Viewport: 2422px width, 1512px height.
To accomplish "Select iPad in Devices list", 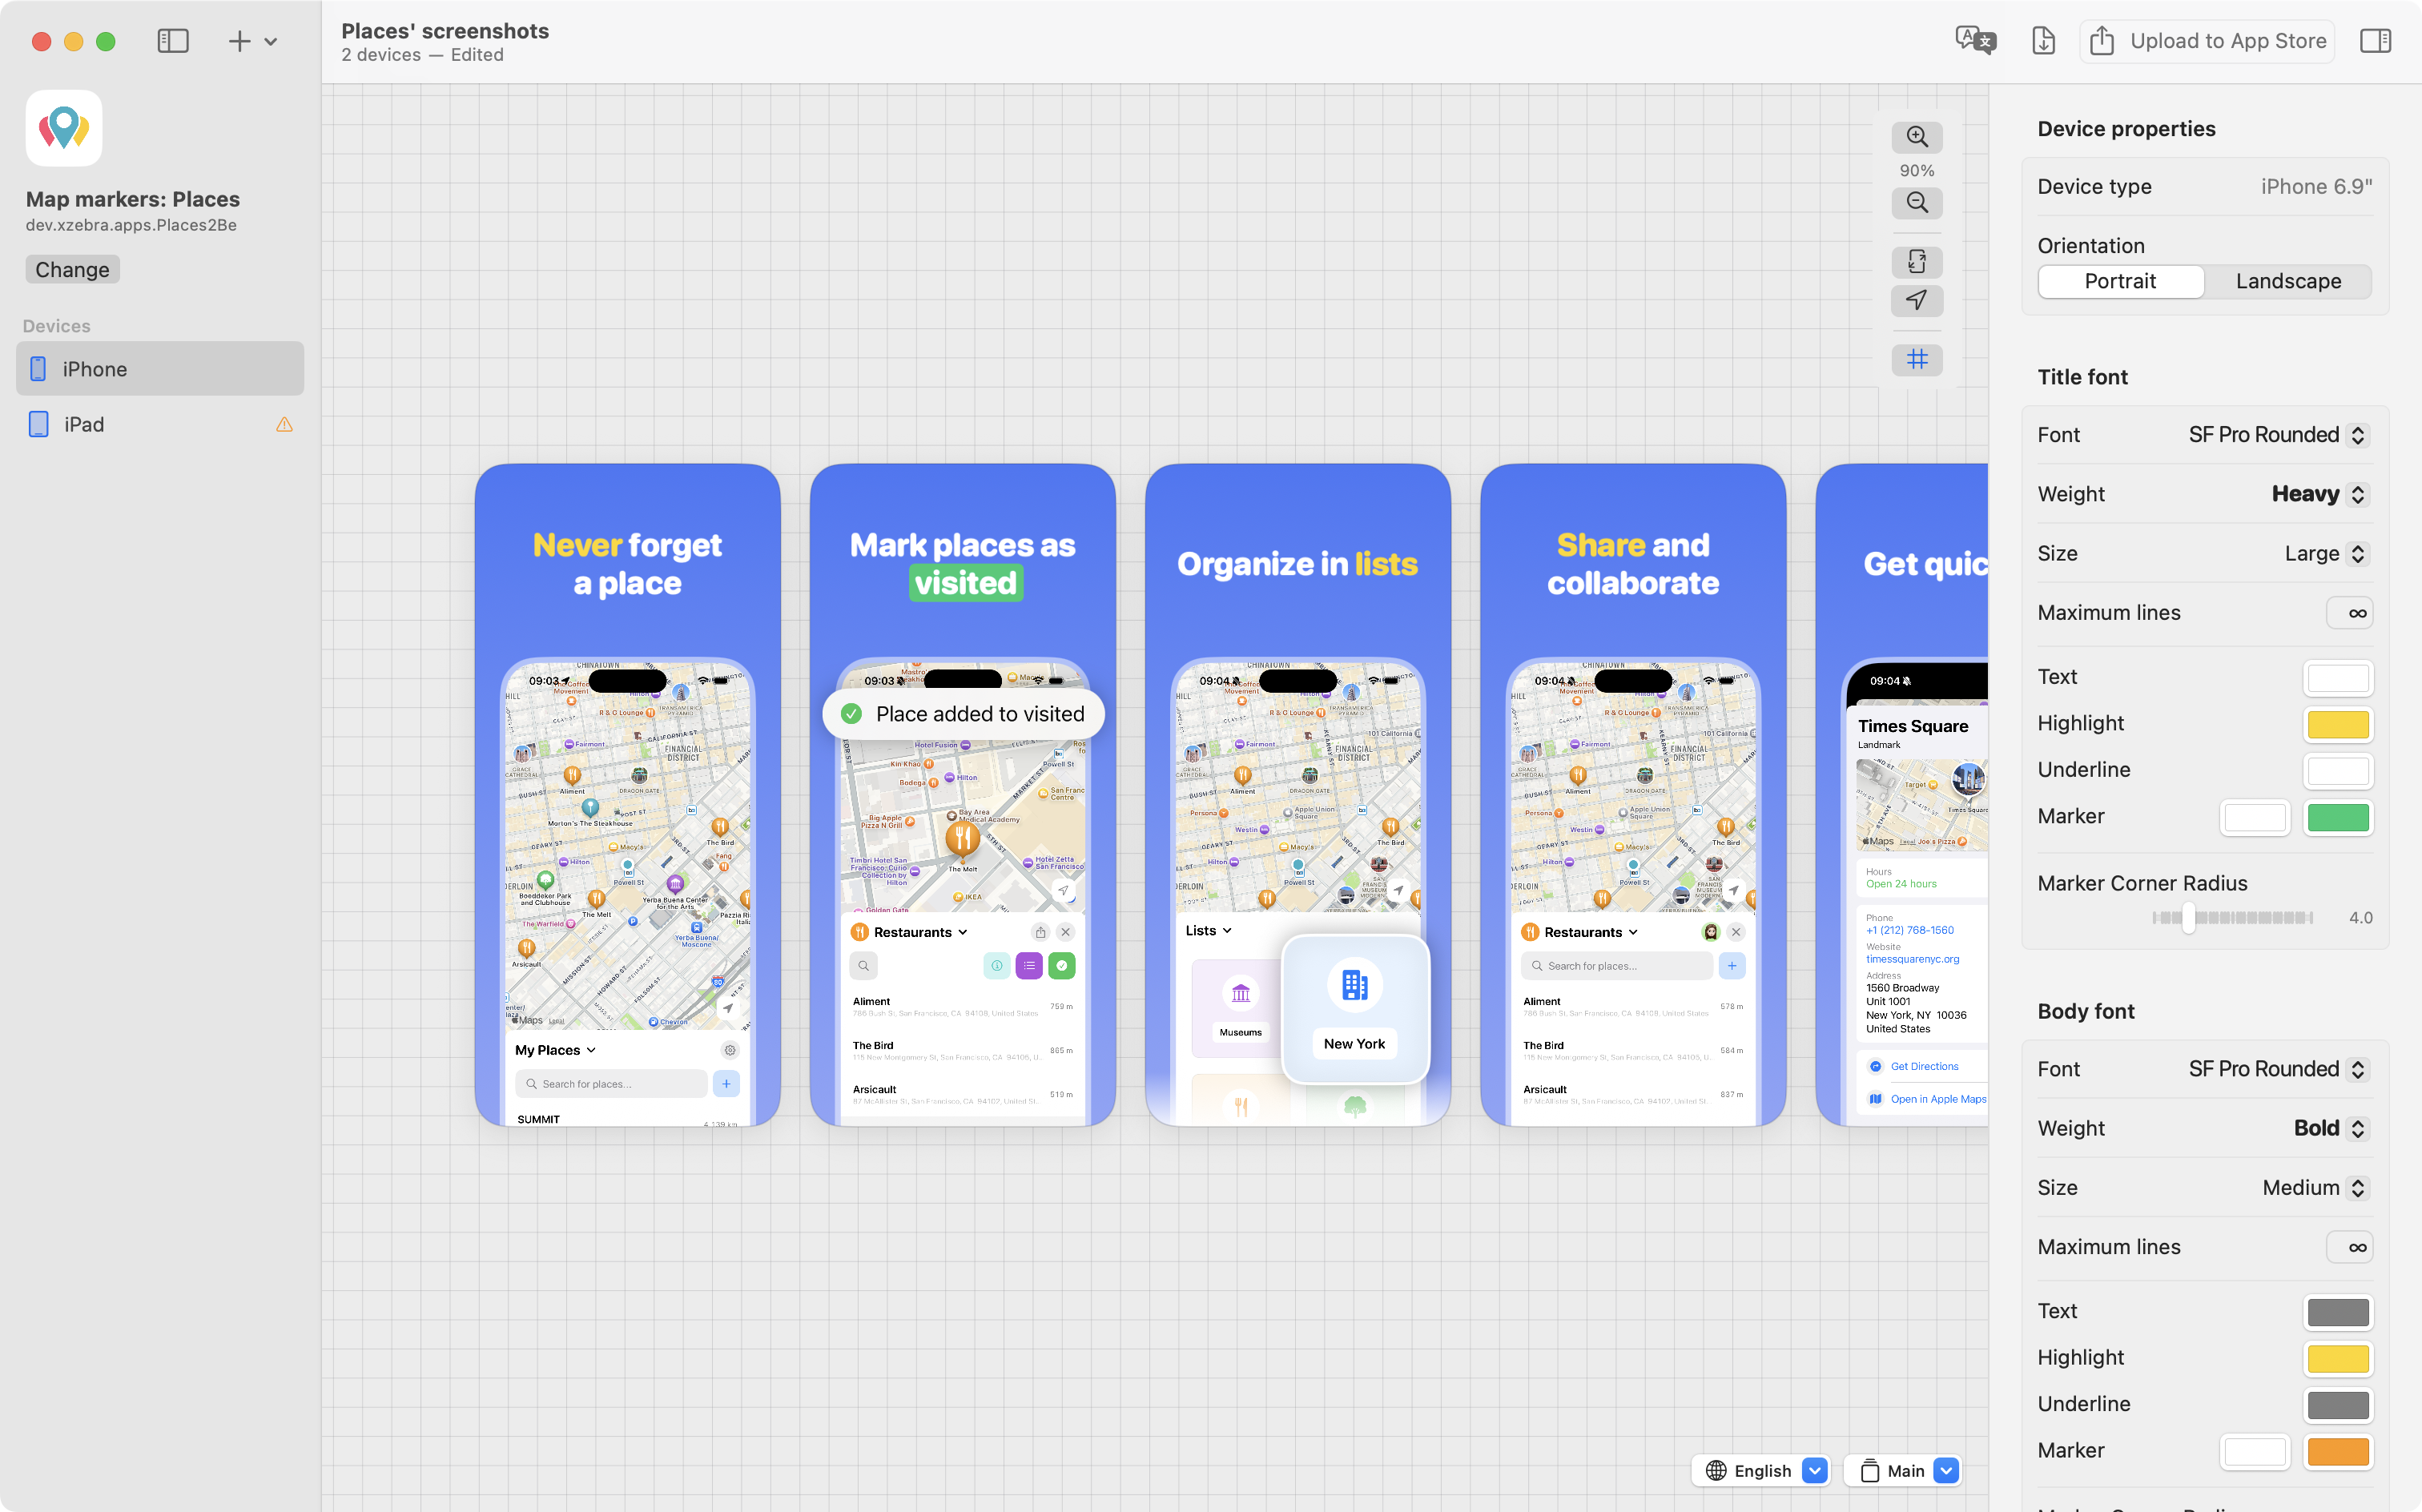I will click(x=160, y=424).
